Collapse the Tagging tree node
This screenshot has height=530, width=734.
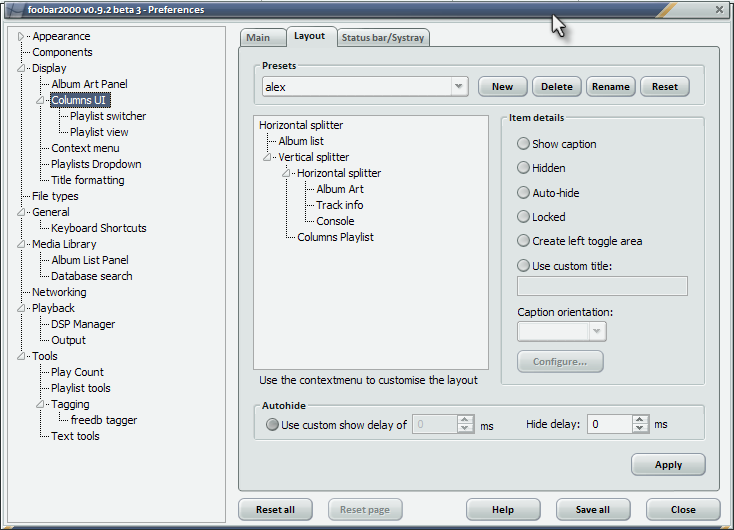click(40, 404)
